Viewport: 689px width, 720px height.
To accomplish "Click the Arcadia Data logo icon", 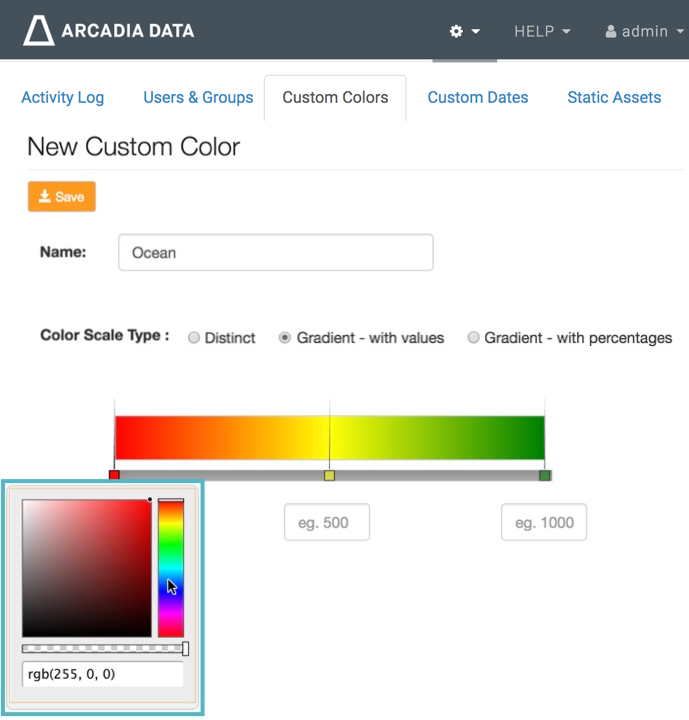I will 39,31.
